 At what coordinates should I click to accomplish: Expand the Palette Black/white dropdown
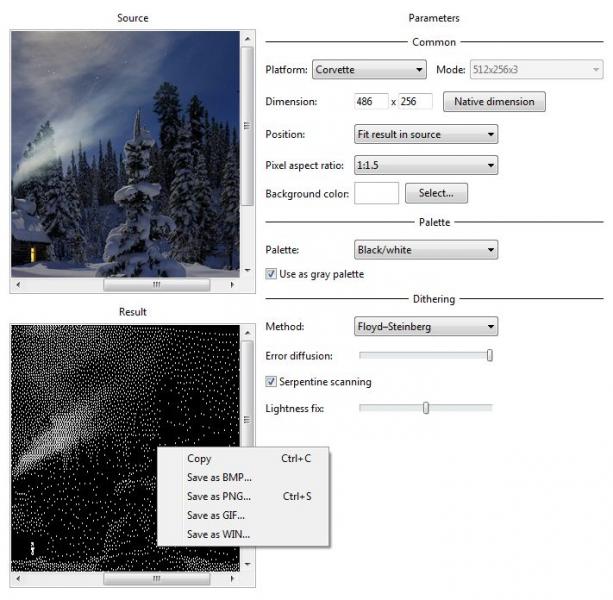click(426, 250)
